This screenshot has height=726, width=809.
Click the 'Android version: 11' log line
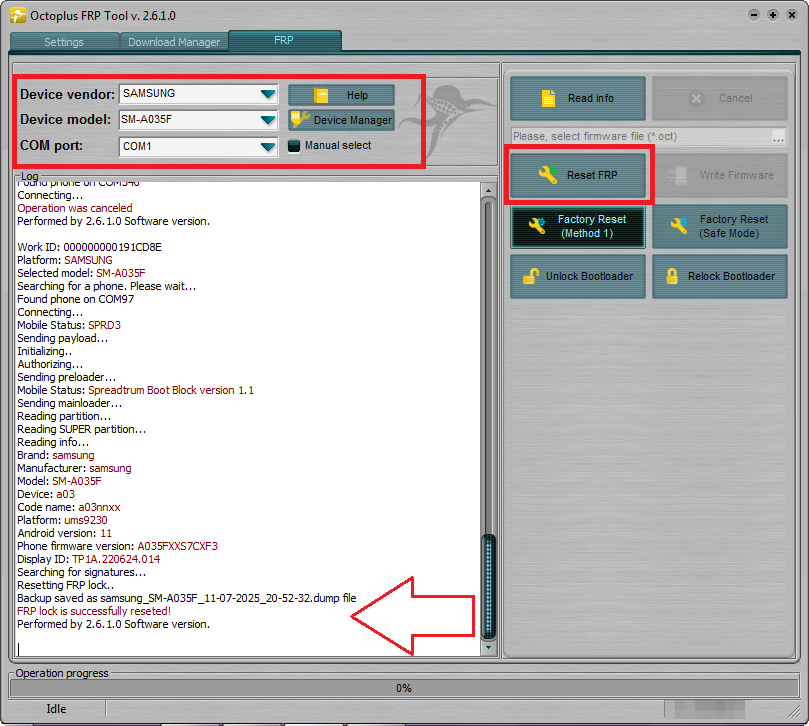point(64,533)
